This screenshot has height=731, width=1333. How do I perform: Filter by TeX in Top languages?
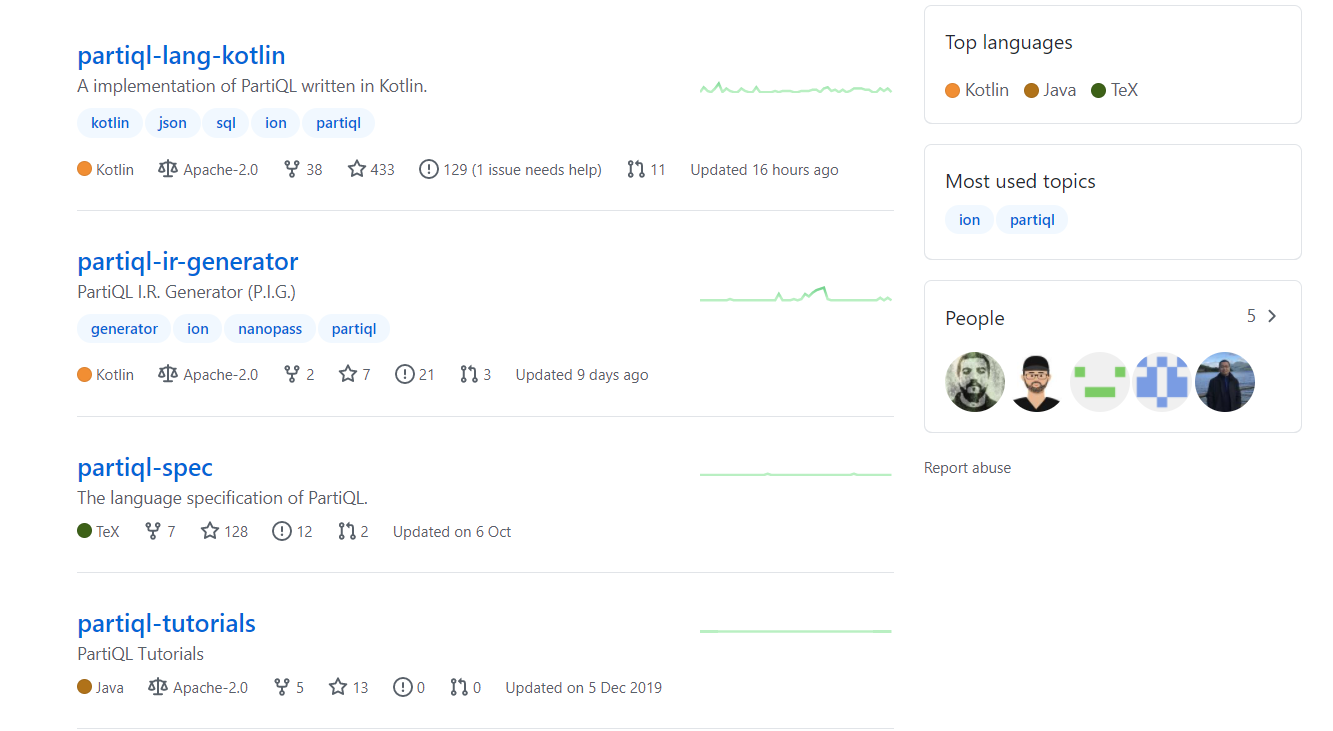pyautogui.click(x=1115, y=90)
